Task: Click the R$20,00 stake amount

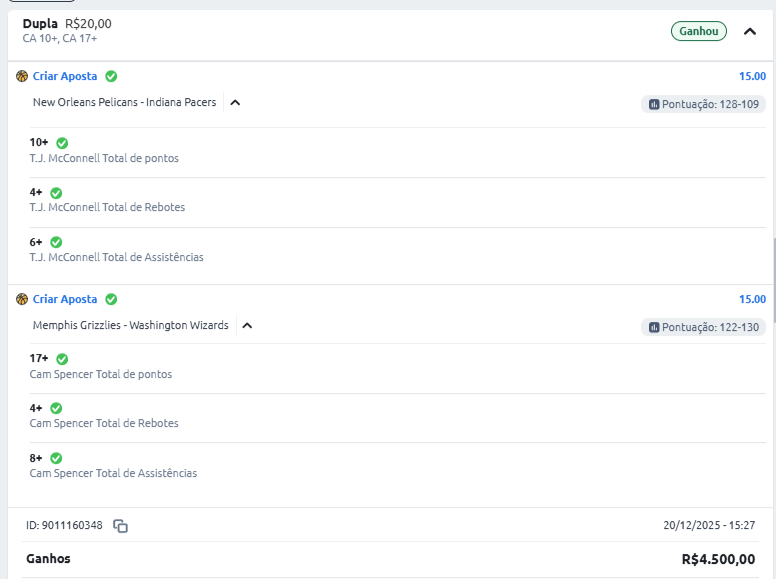Action: point(88,24)
